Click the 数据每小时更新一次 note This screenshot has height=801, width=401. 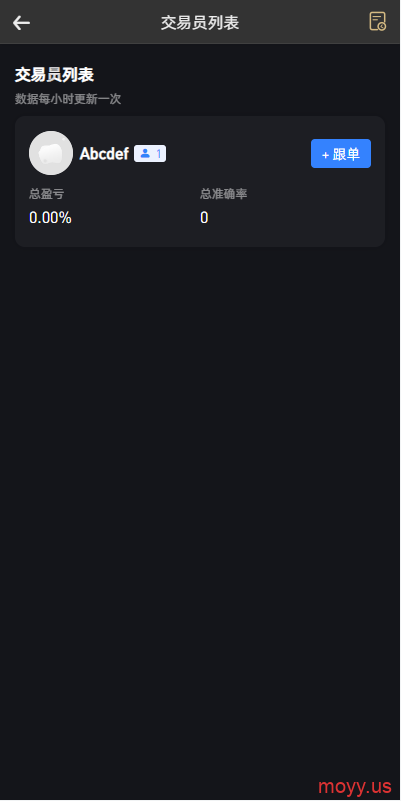68,99
